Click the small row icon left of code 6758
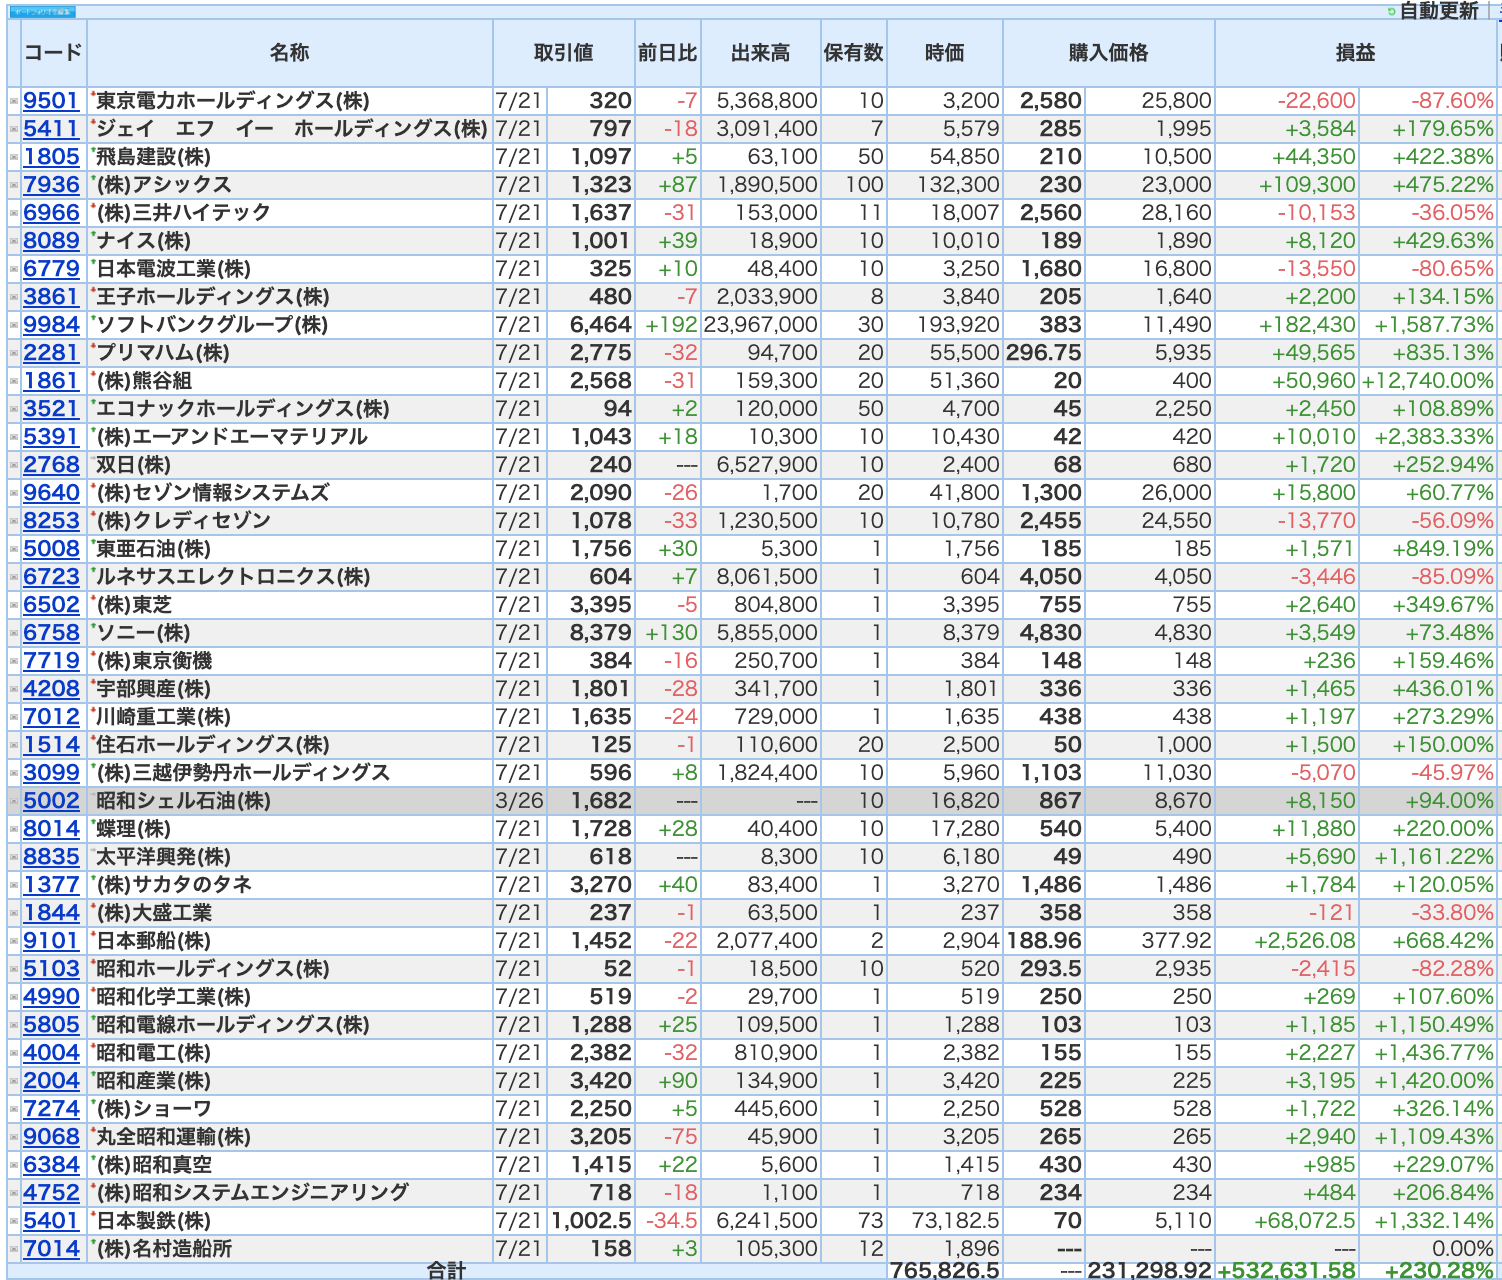This screenshot has height=1280, width=1502. tap(14, 633)
